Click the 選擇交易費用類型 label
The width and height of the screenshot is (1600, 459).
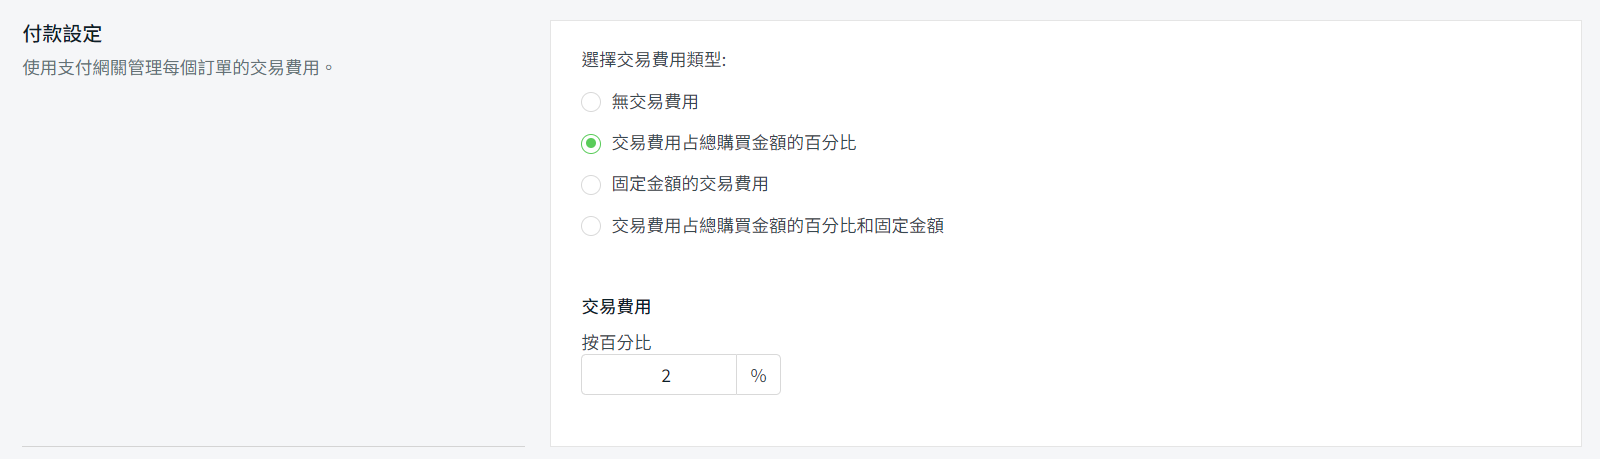pyautogui.click(x=654, y=60)
